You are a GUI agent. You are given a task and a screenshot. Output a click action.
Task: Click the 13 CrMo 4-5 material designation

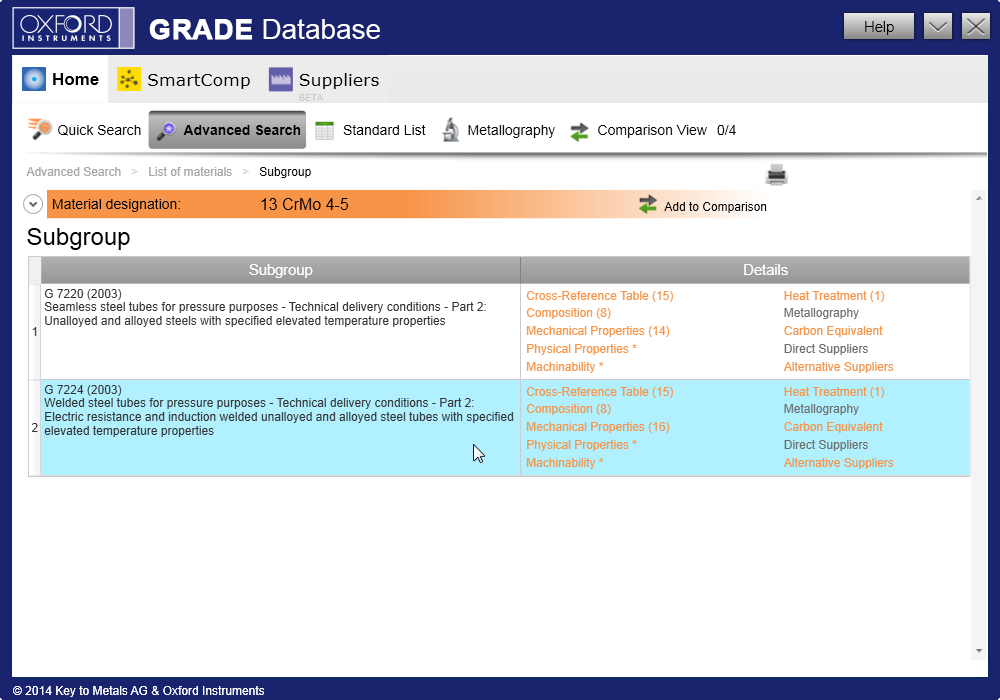pyautogui.click(x=304, y=205)
